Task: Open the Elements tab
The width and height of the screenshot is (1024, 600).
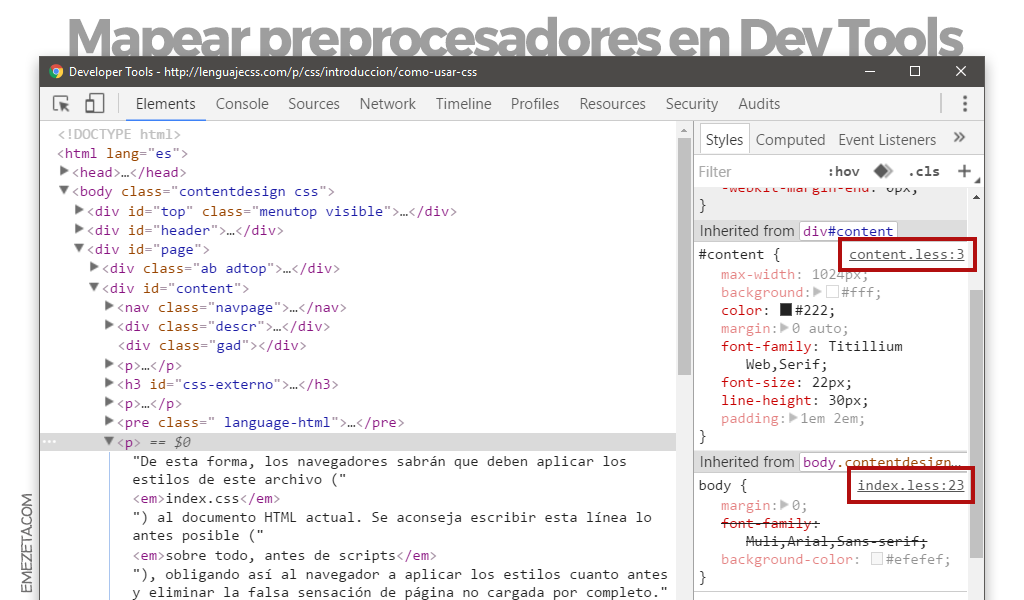Action: point(165,104)
